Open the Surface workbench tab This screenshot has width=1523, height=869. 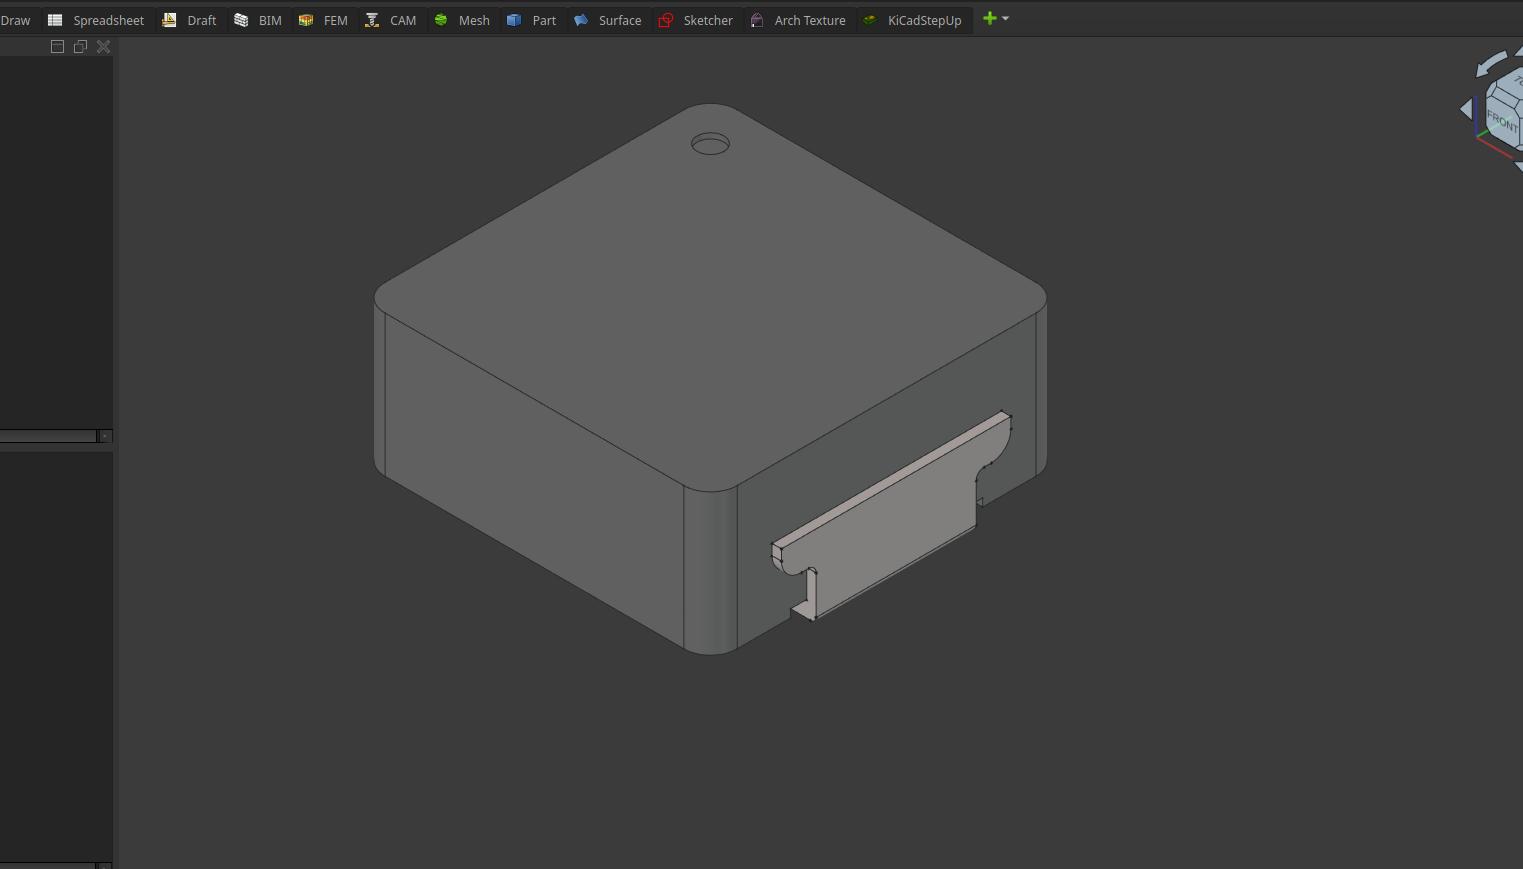(x=608, y=20)
